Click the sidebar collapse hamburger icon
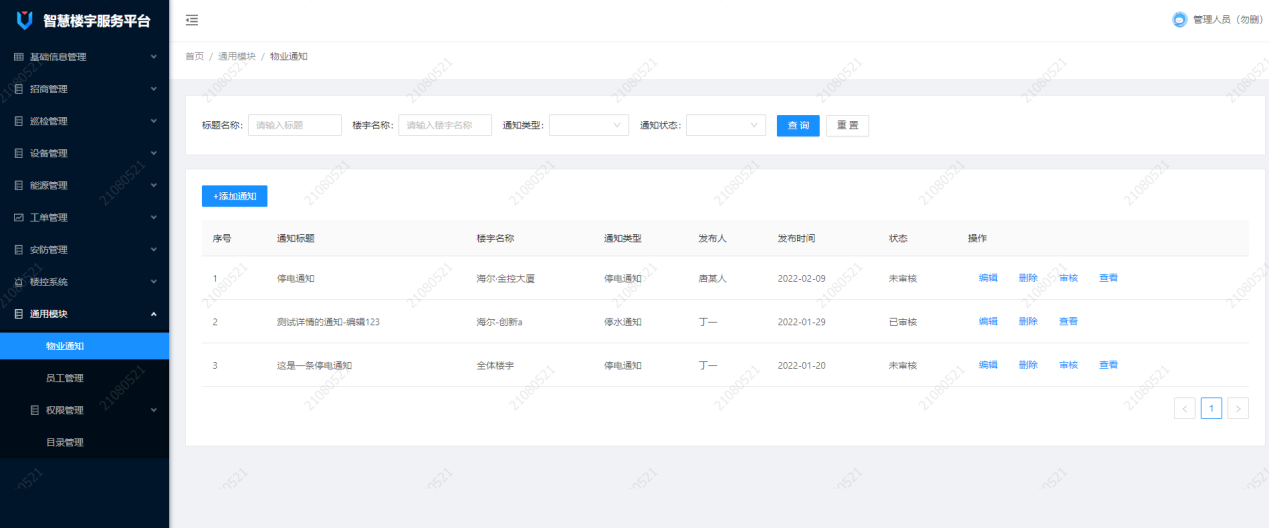 (x=191, y=20)
